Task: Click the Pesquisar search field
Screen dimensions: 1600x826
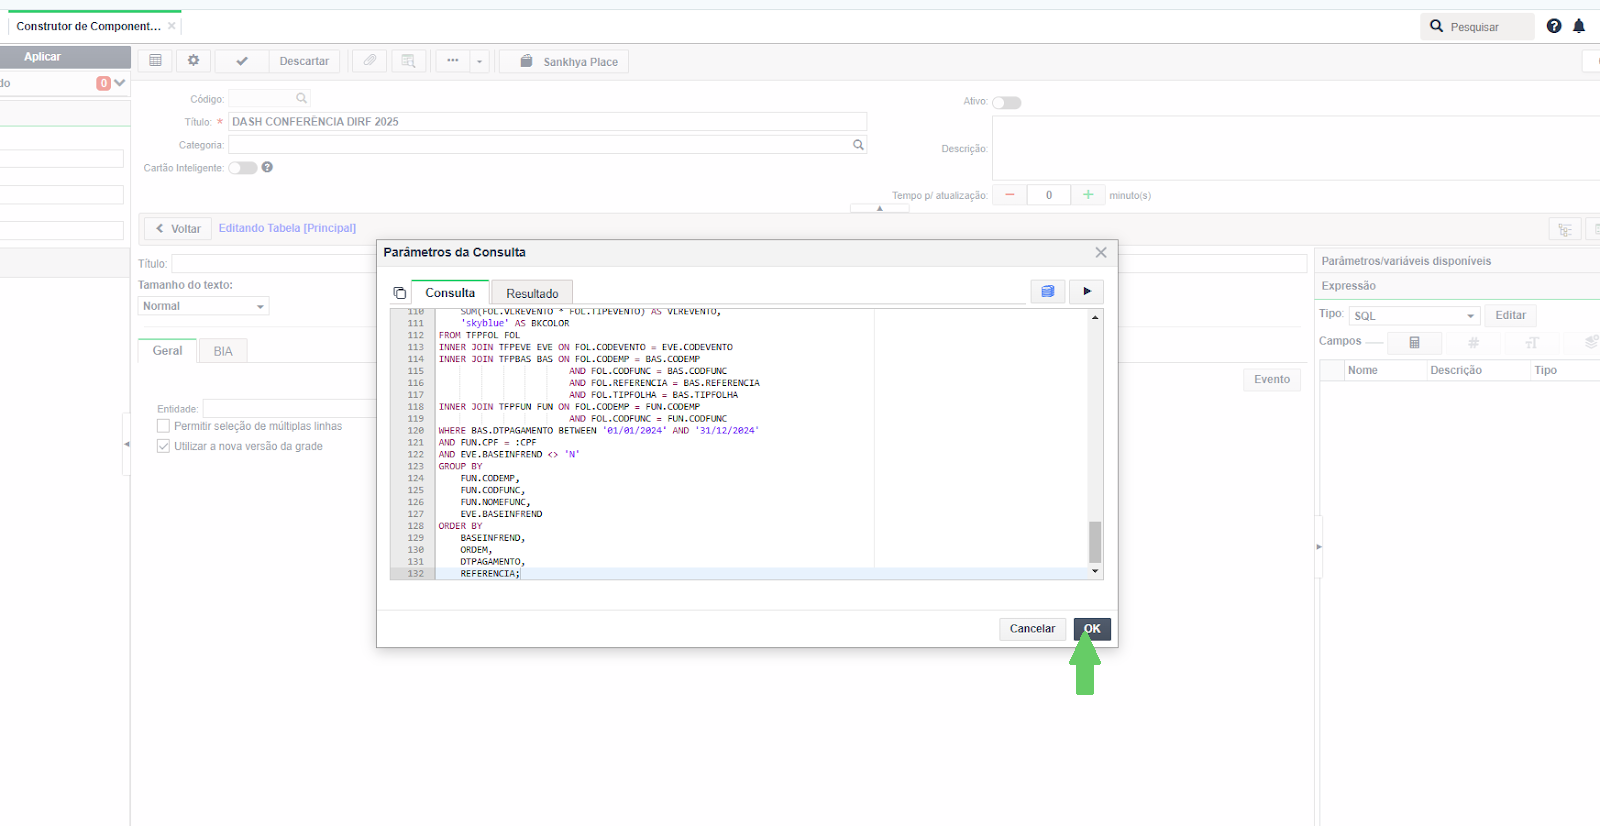Action: [x=1478, y=26]
